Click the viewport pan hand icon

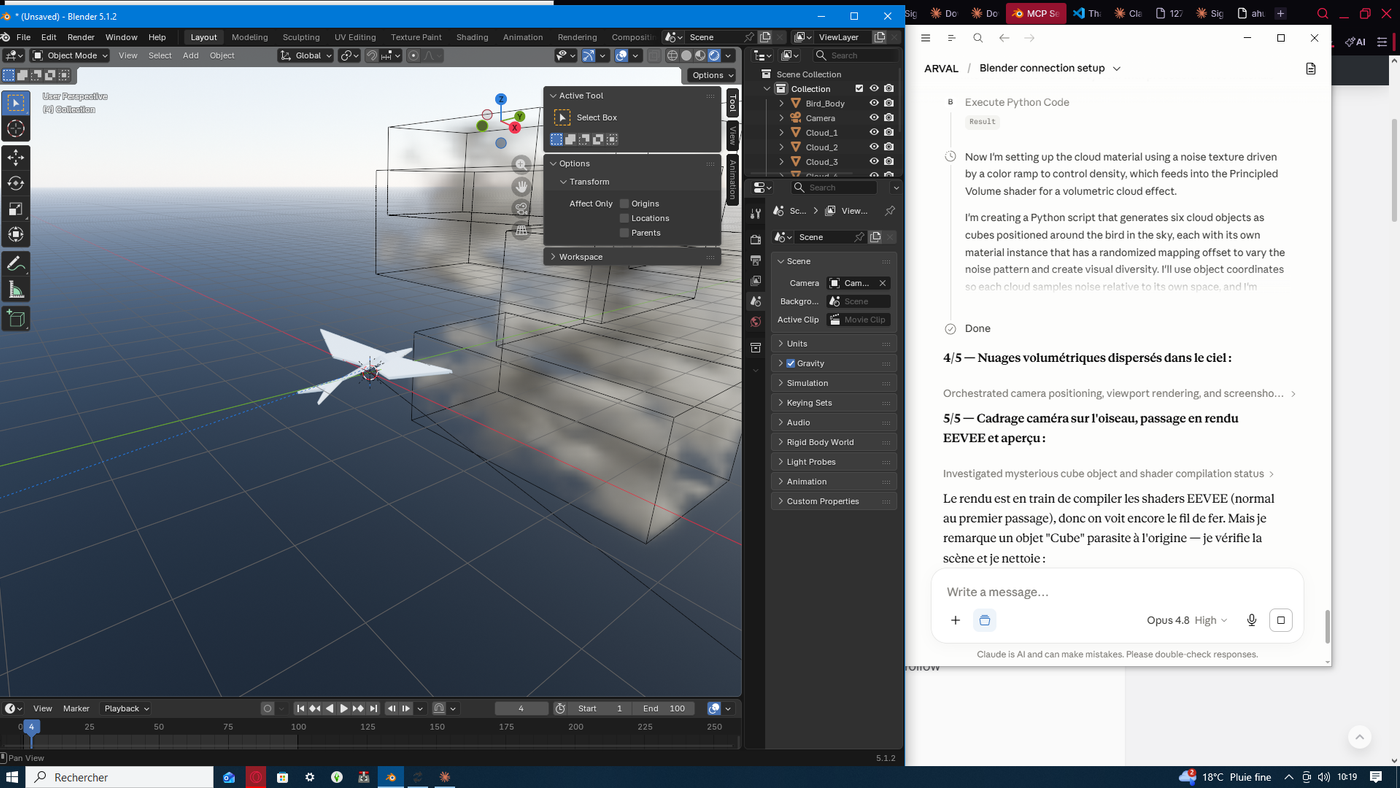click(x=521, y=187)
